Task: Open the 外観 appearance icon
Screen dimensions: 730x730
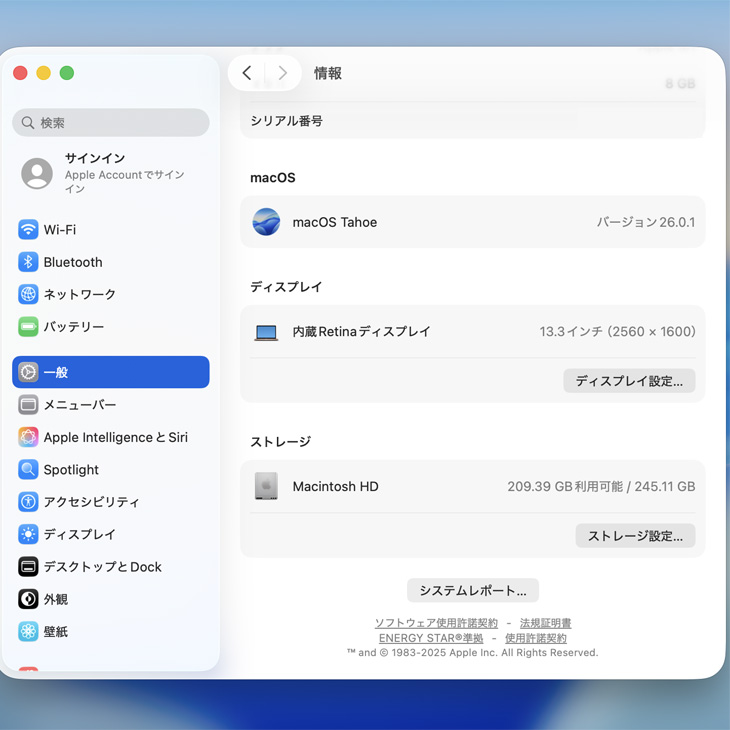Action: (28, 599)
